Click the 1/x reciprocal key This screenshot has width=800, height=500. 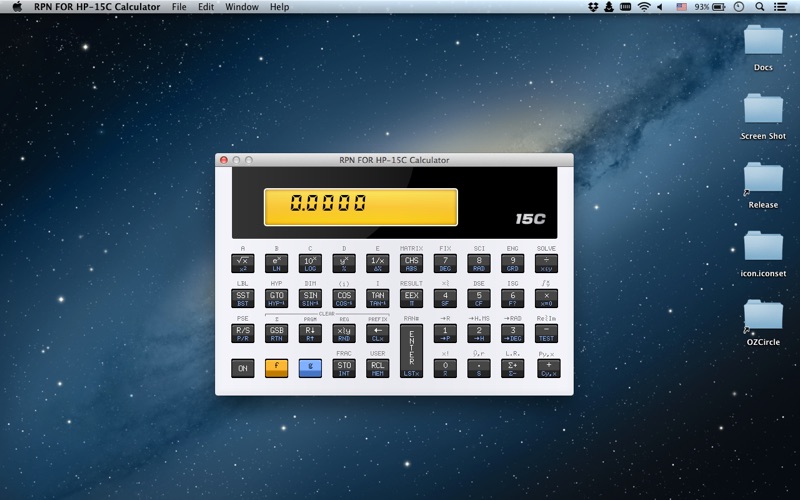pyautogui.click(x=378, y=263)
